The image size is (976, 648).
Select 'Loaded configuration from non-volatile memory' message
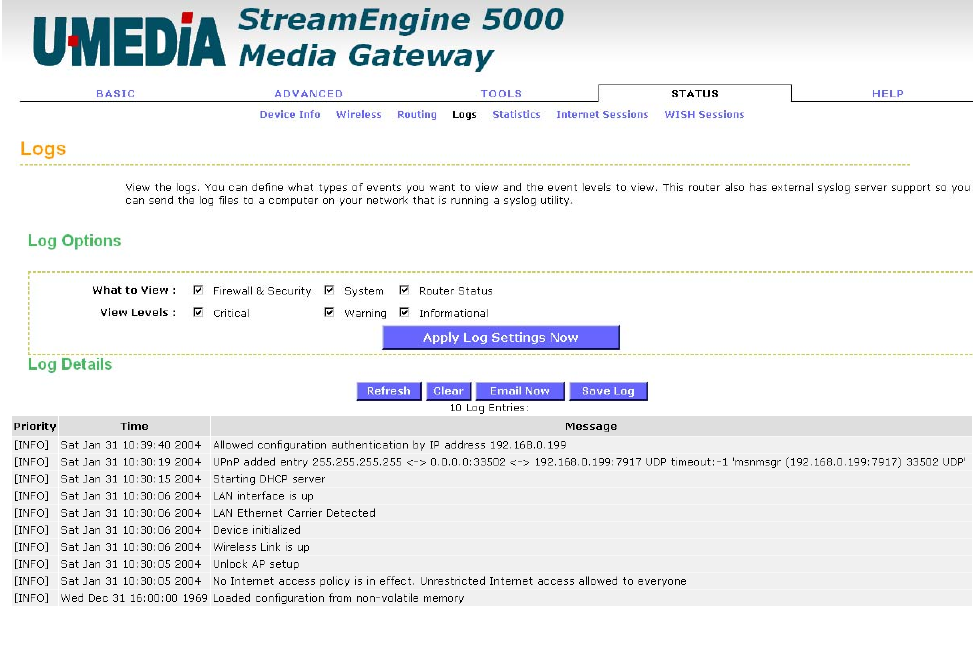click(x=339, y=598)
